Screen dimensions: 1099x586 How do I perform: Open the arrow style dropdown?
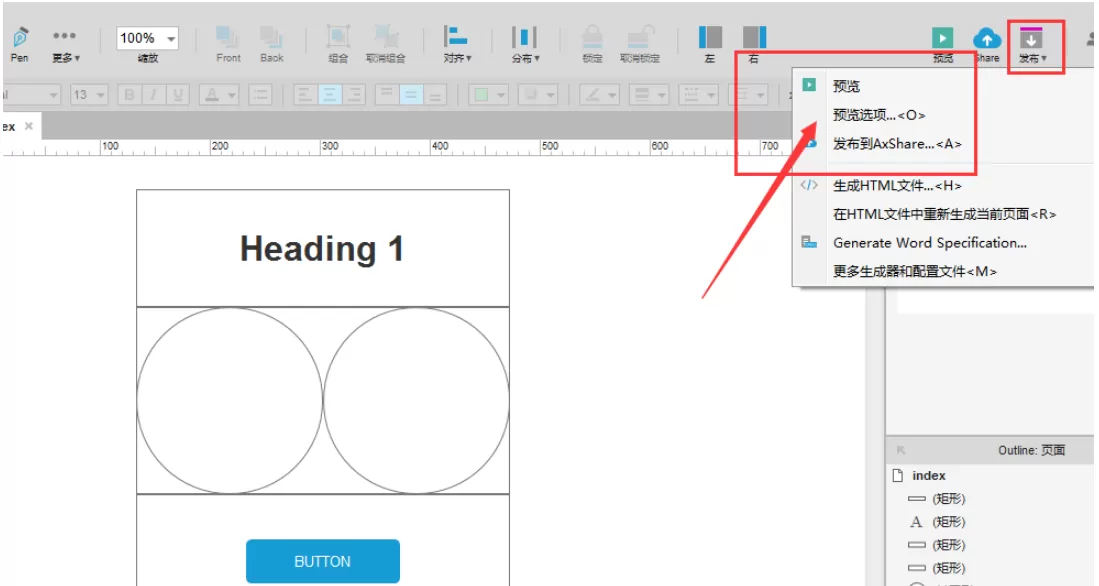point(748,95)
